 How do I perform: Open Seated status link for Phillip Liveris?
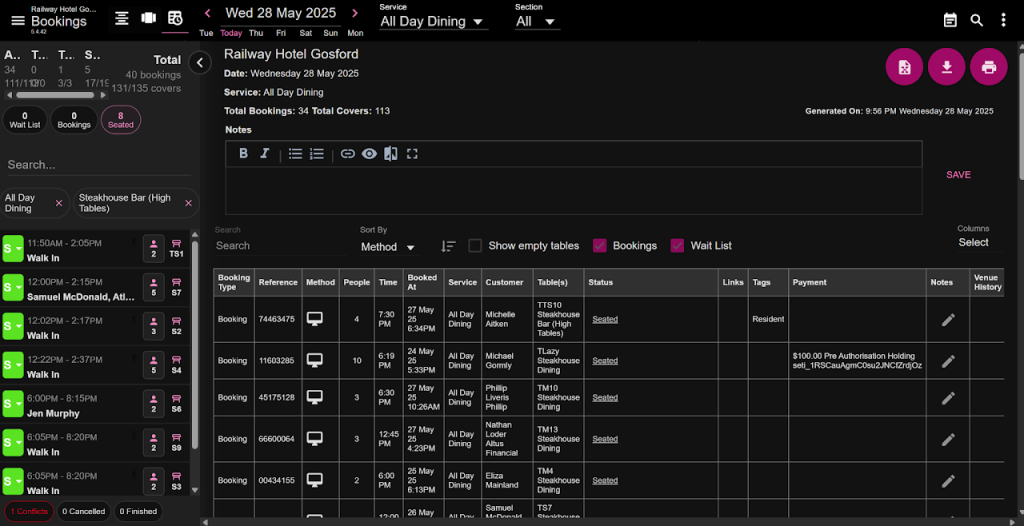(x=605, y=397)
